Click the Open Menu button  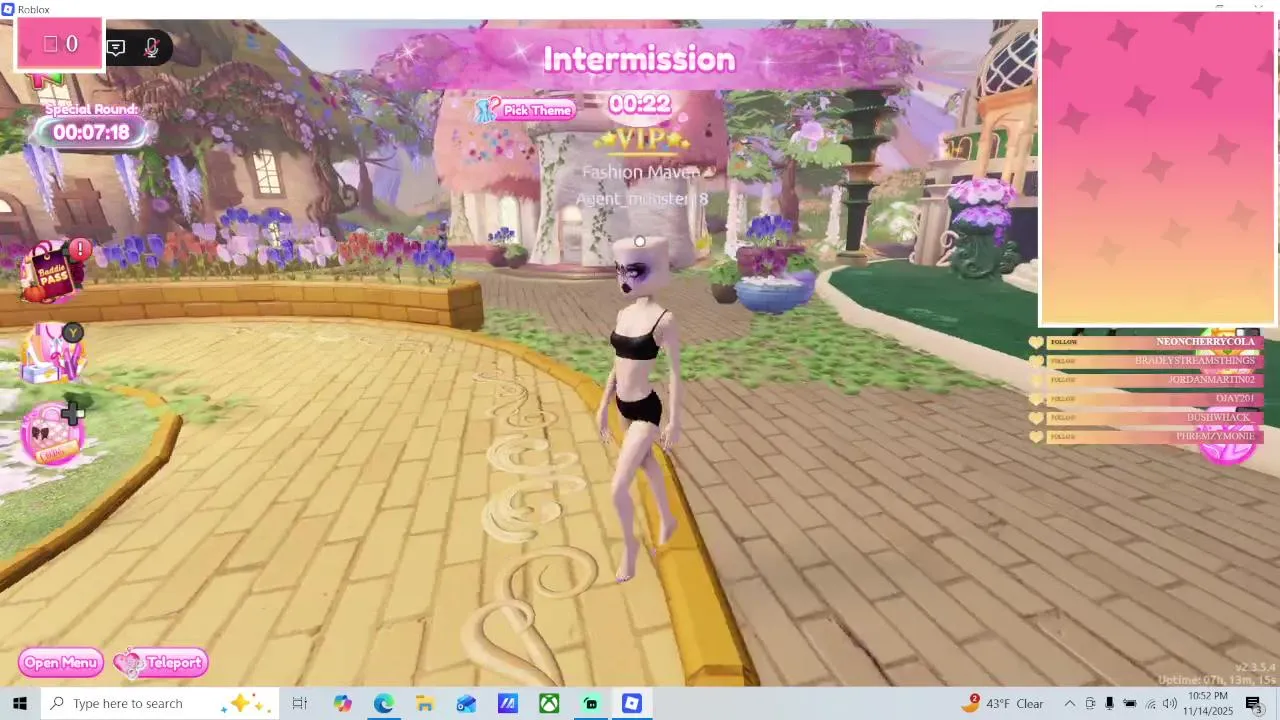tap(61, 663)
